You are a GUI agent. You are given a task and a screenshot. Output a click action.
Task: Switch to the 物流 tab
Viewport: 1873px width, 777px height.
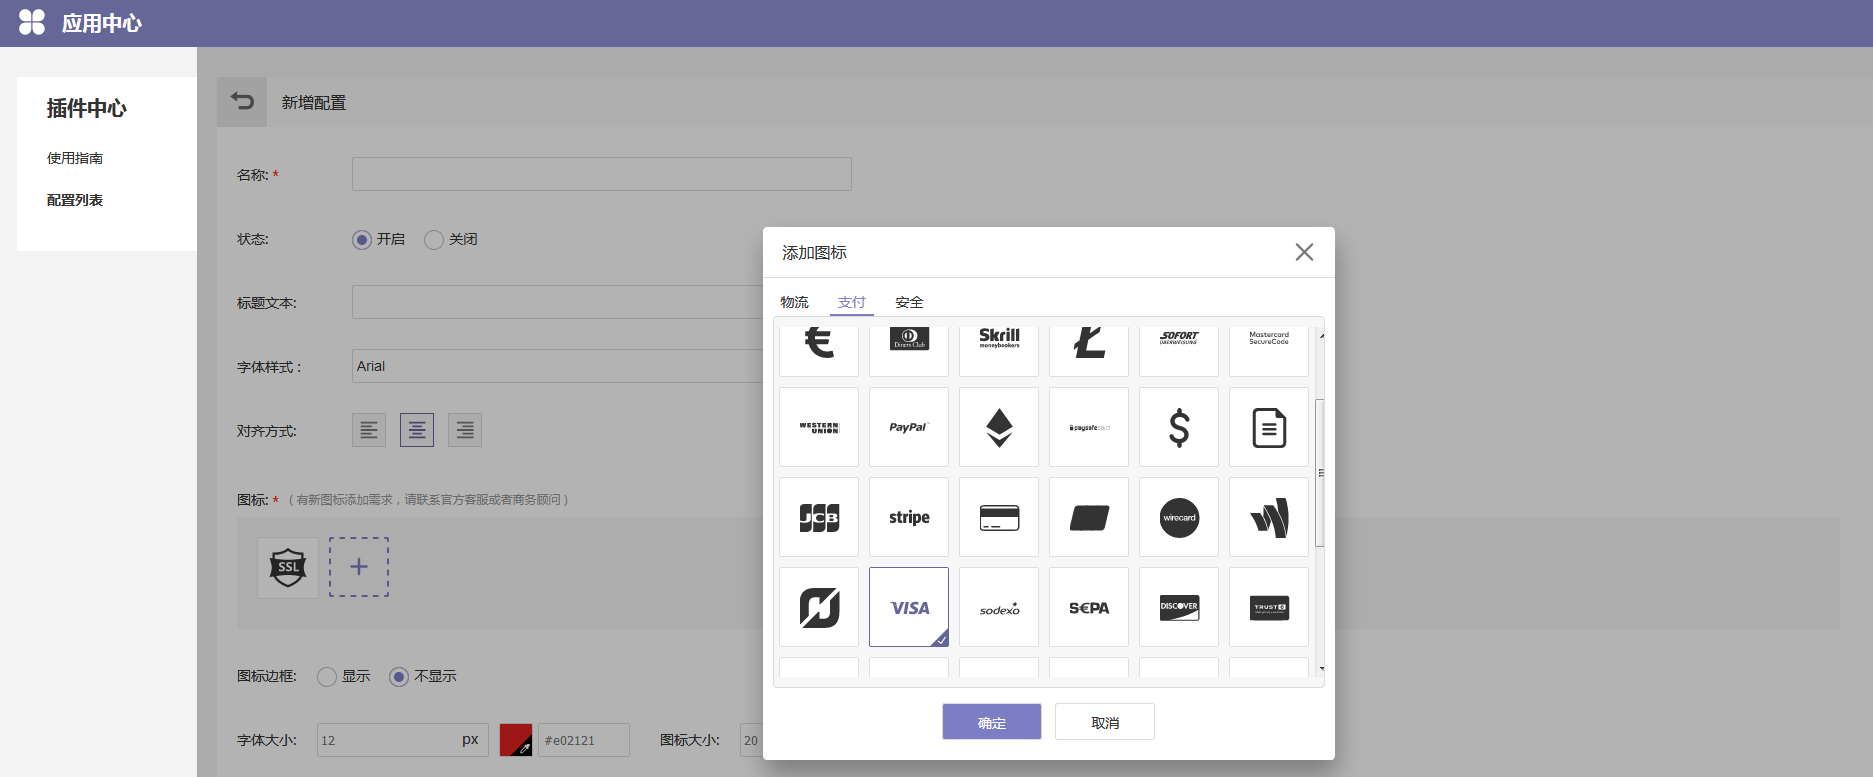(794, 302)
